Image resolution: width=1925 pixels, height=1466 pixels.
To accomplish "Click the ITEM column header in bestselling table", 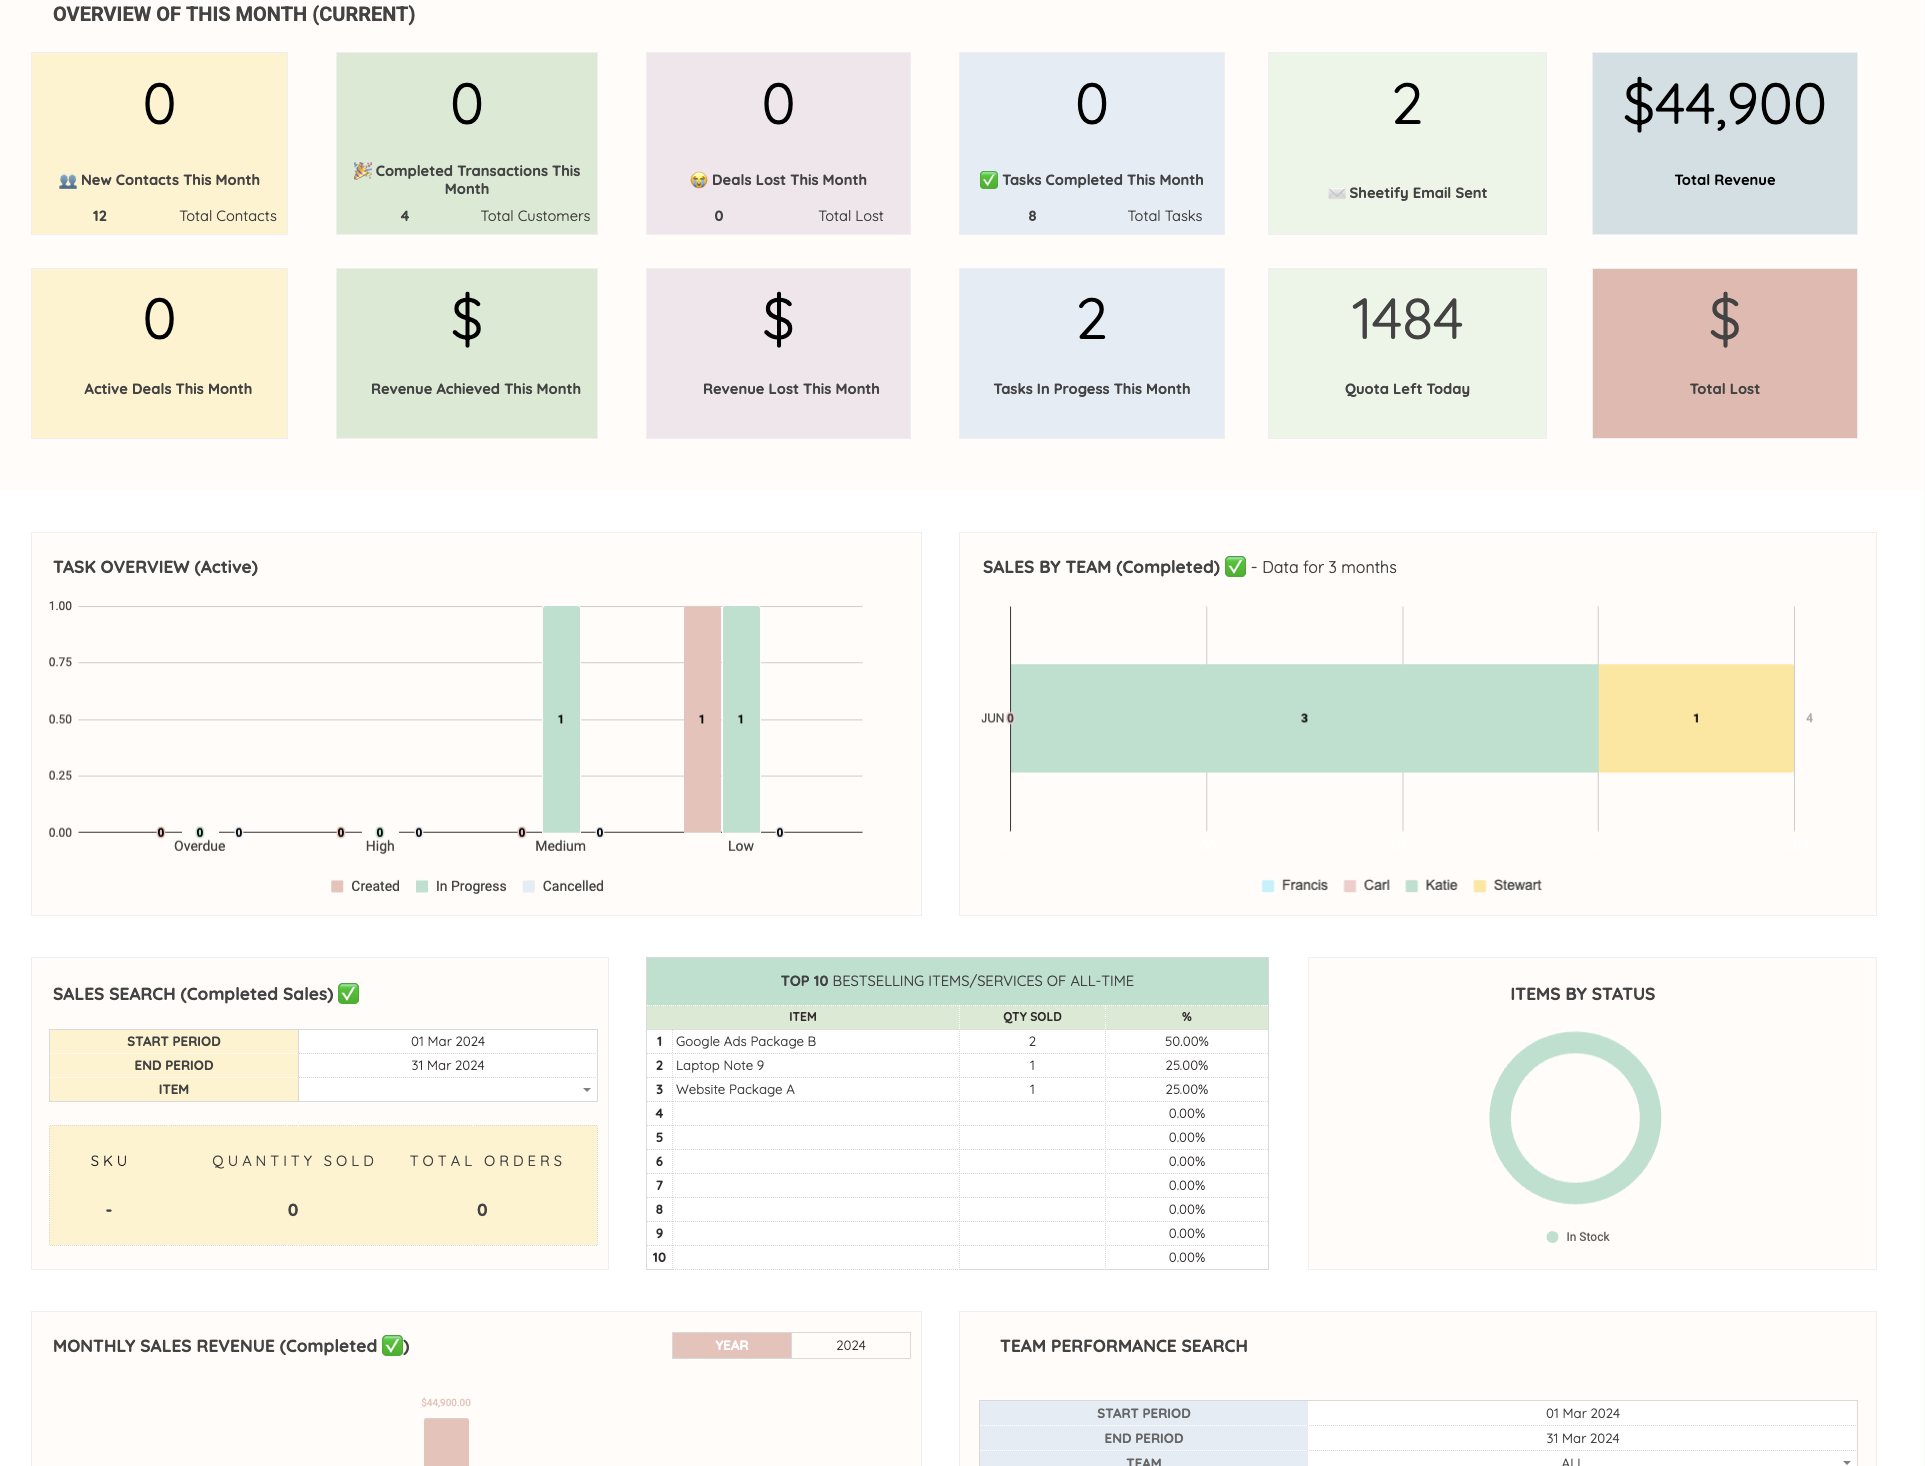I will pos(802,1017).
